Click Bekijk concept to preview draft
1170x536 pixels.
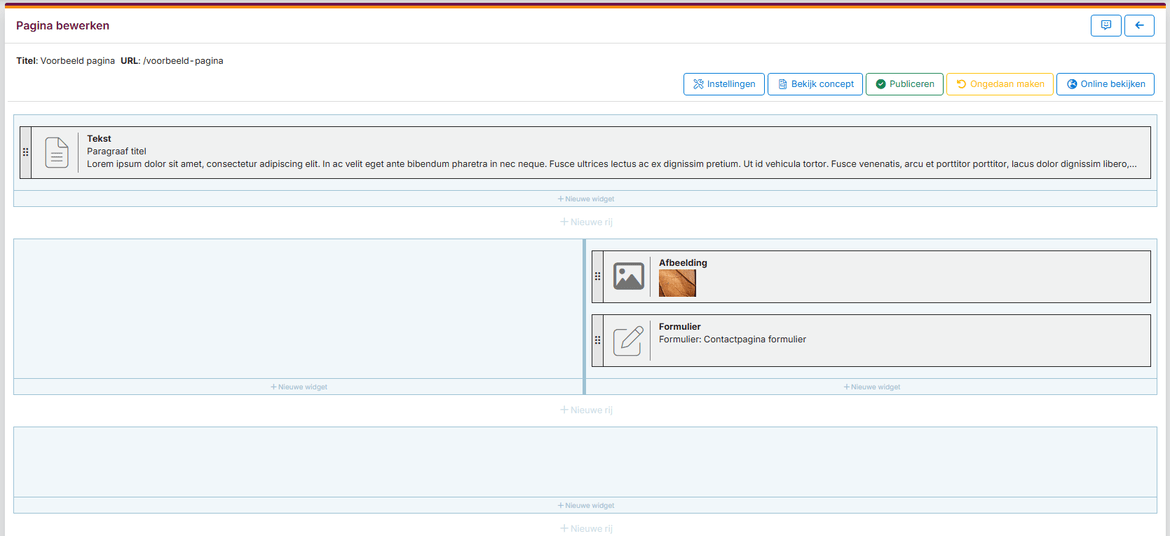[814, 84]
